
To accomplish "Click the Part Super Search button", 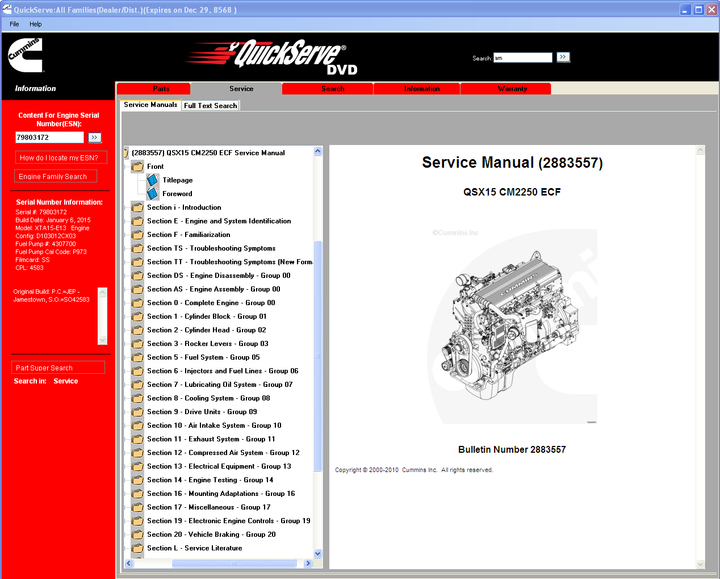I will (58, 368).
